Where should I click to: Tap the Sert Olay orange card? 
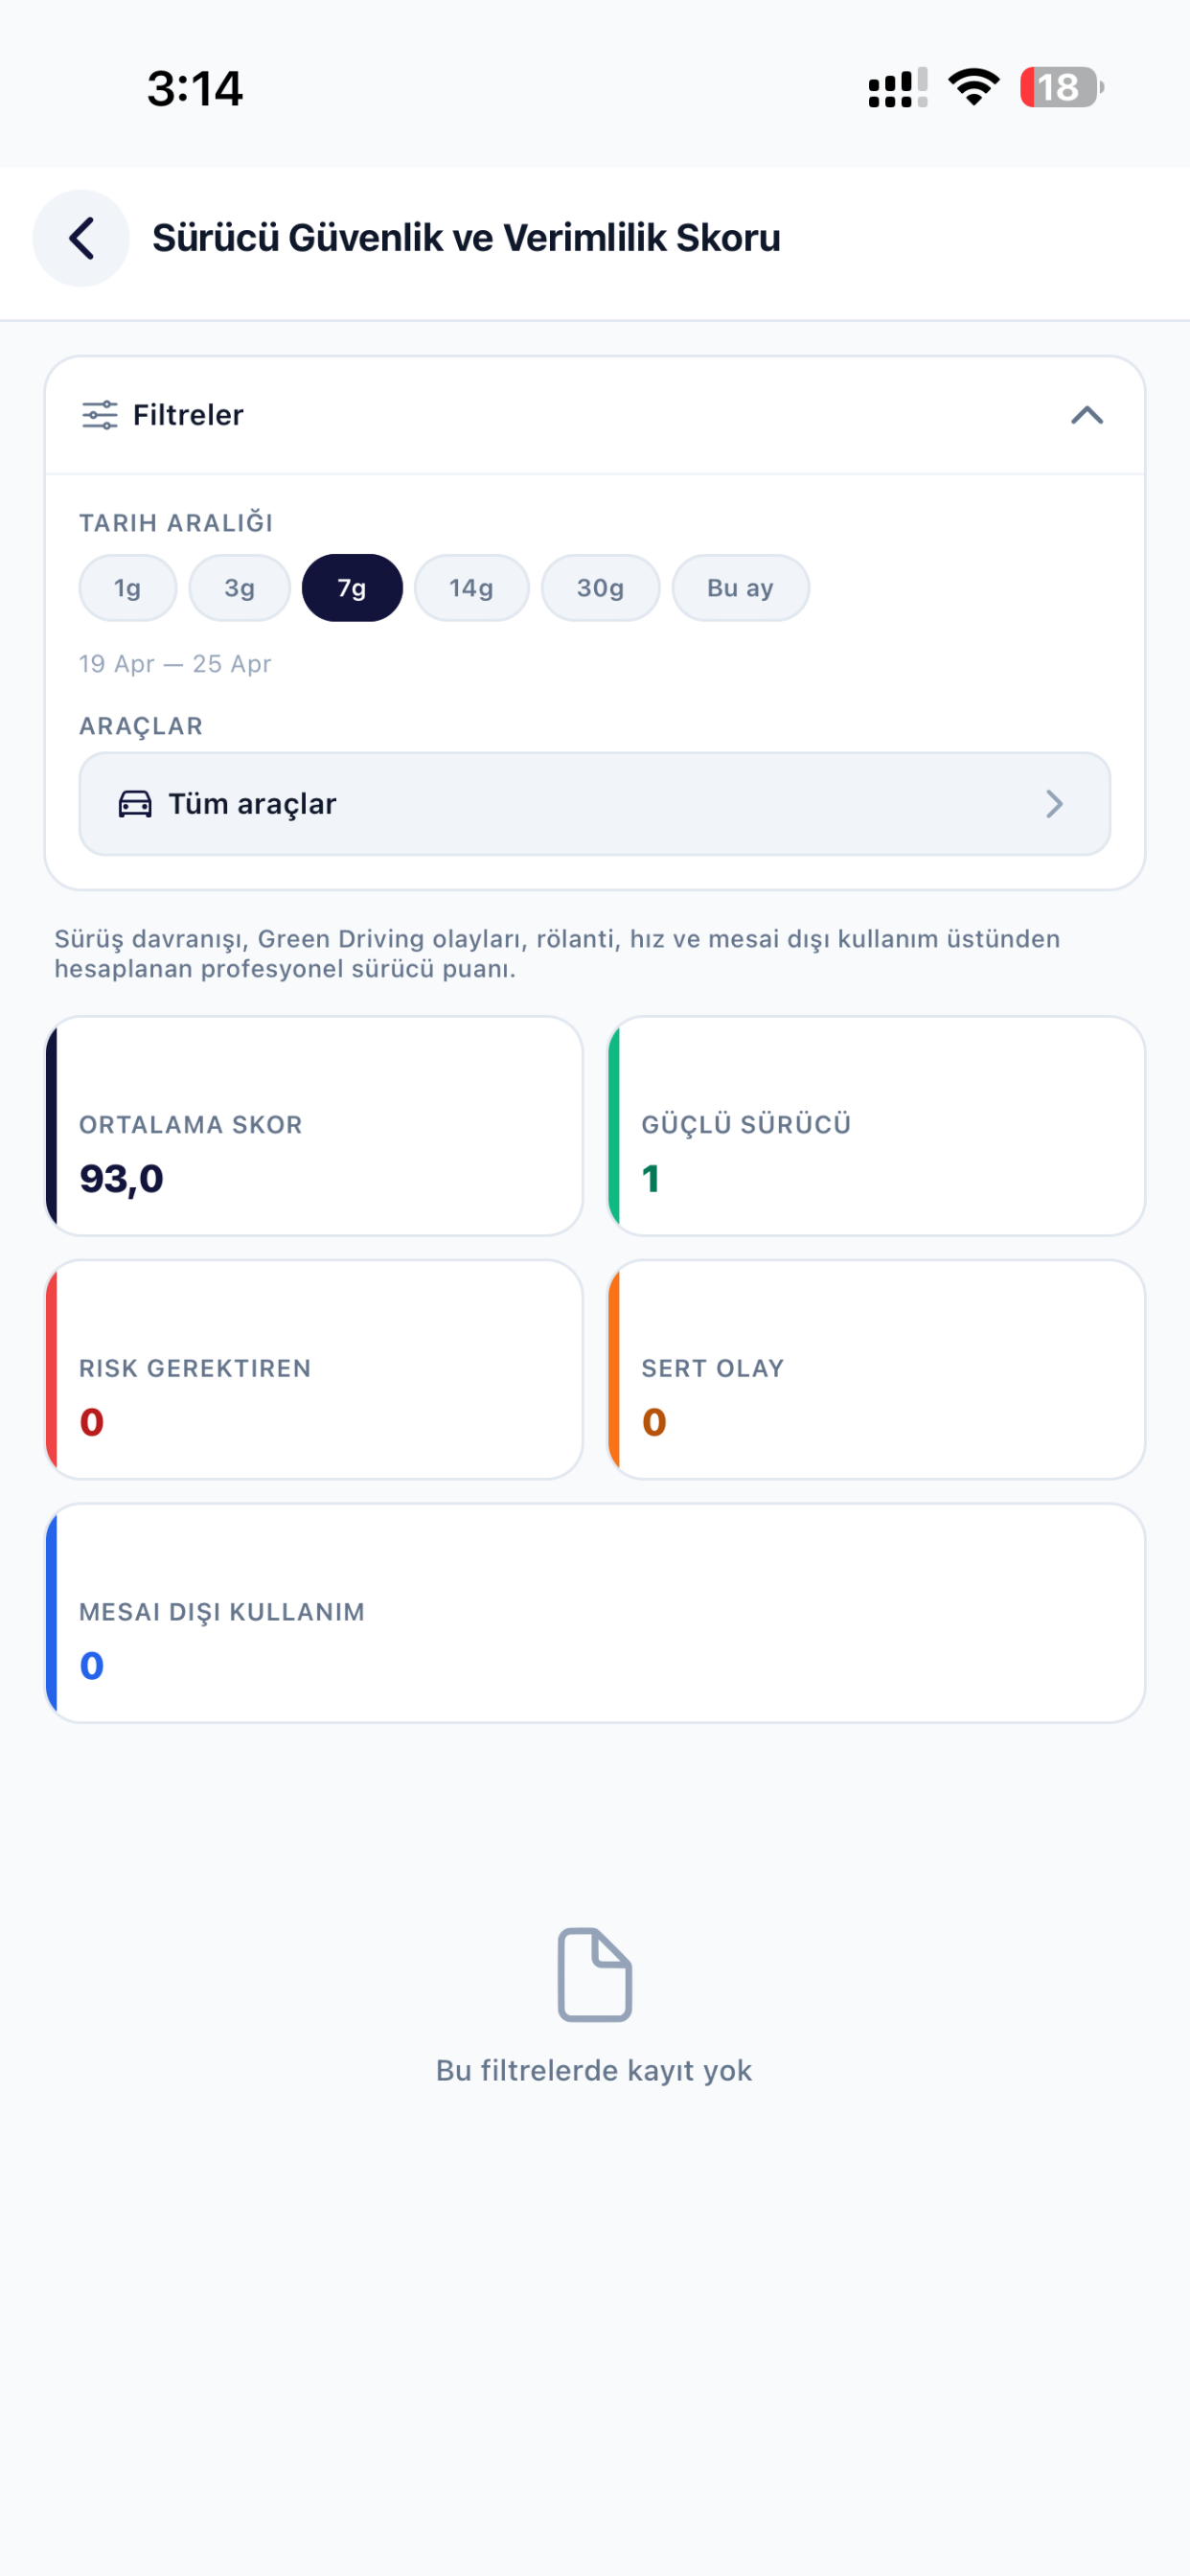pos(876,1369)
